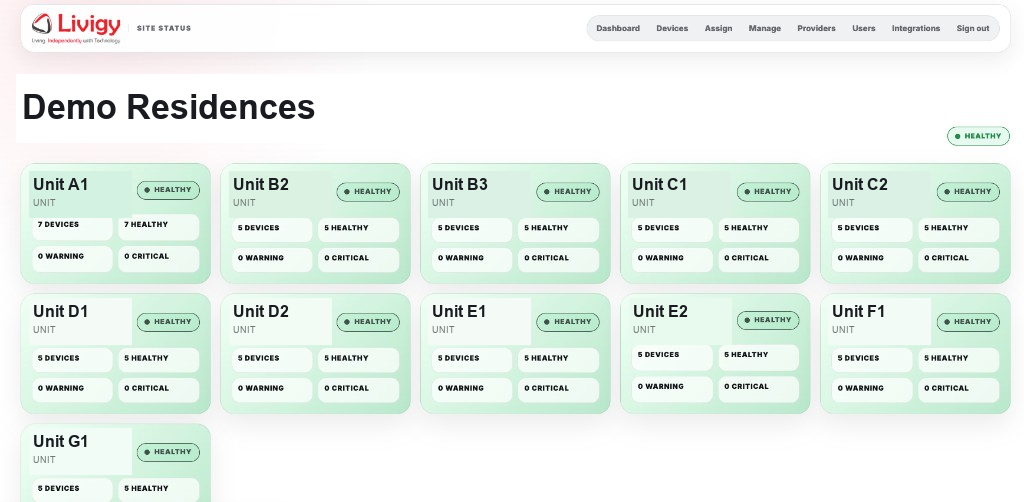Viewport: 1024px width, 502px height.
Task: Click the Unit E2 HEALTHY badge
Action: tap(769, 321)
